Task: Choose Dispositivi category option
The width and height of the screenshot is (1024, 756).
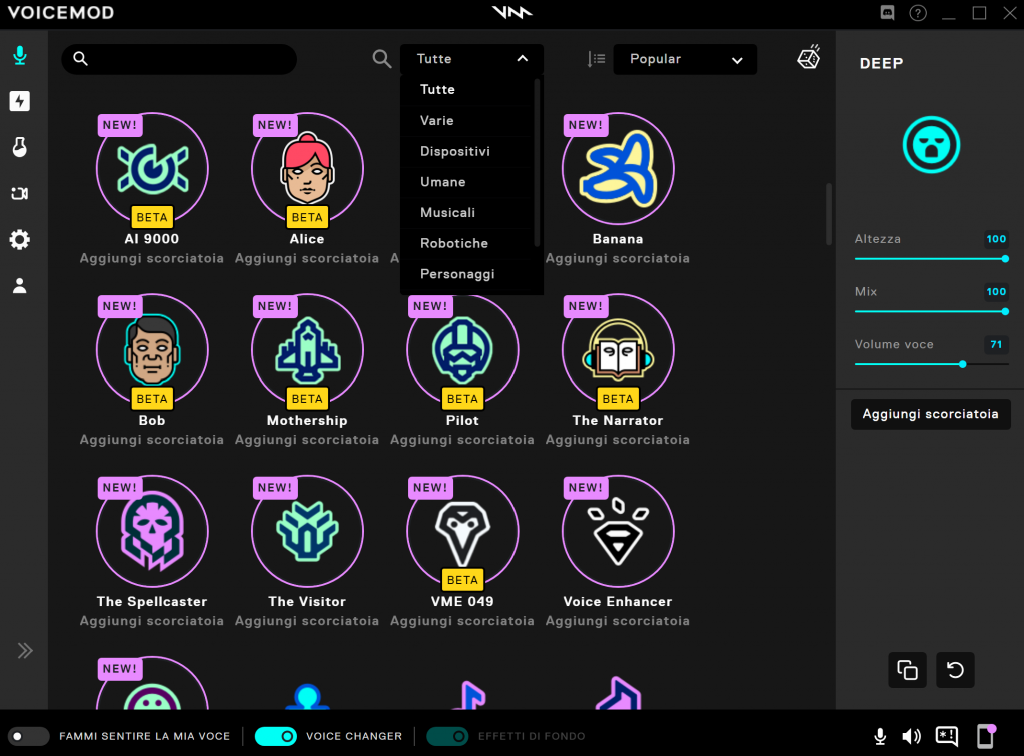Action: coord(468,151)
